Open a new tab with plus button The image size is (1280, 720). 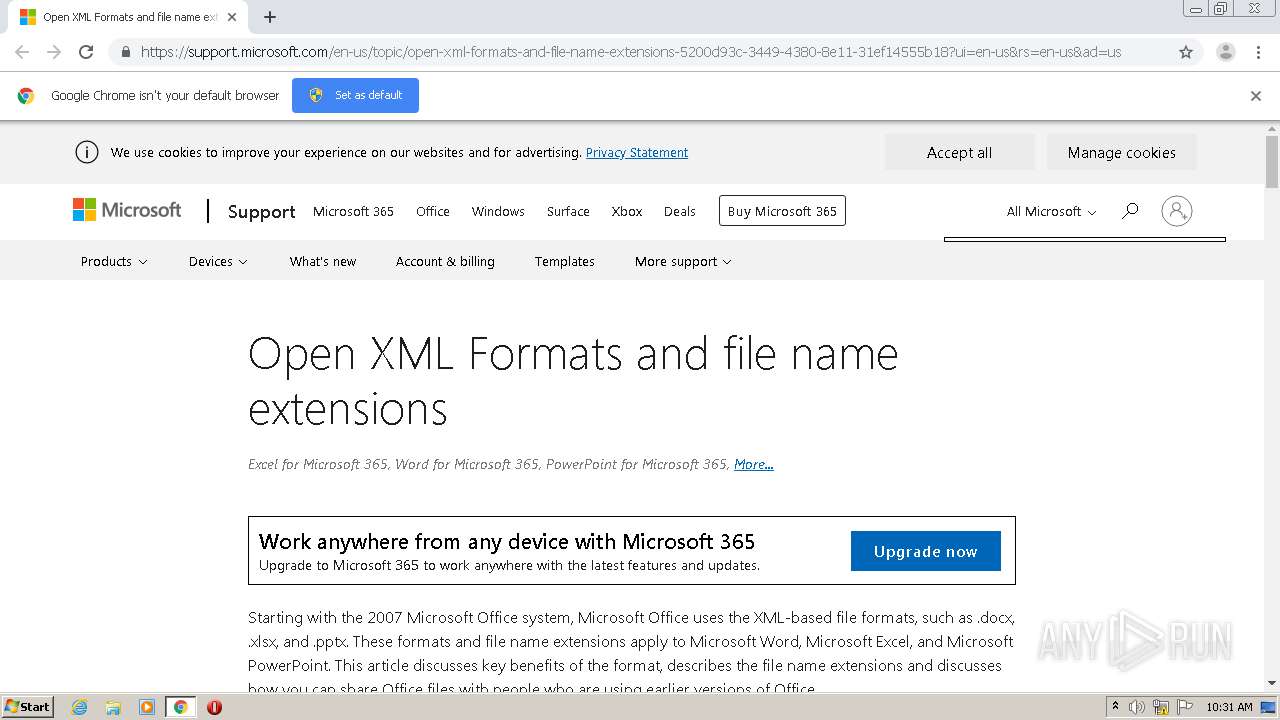[270, 17]
